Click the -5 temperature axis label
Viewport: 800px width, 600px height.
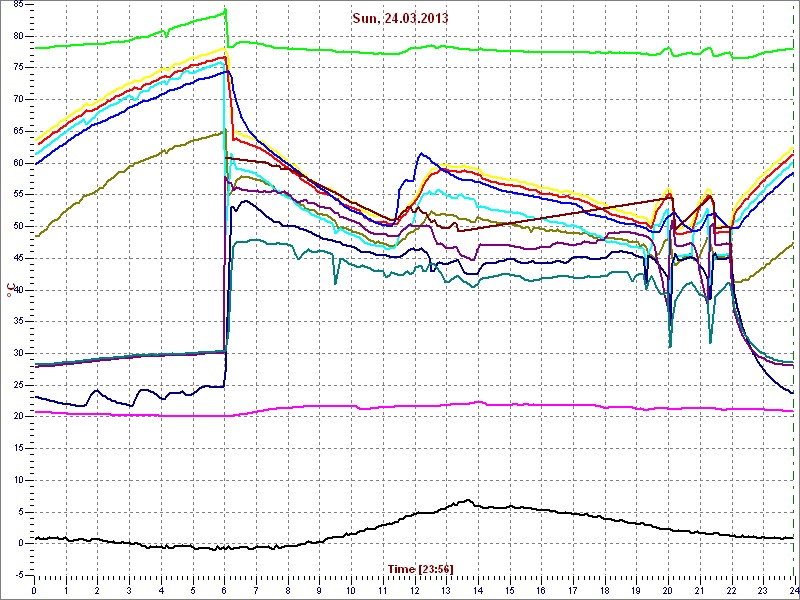[x=19, y=575]
